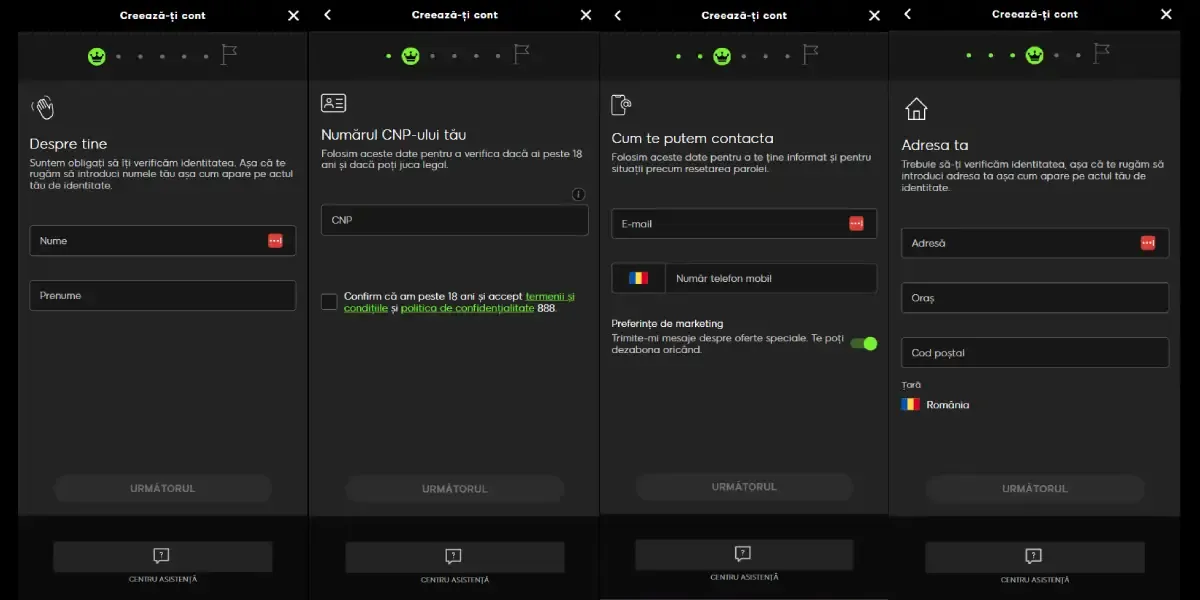
Task: Close the Cum te putem contacta screen
Action: (874, 15)
